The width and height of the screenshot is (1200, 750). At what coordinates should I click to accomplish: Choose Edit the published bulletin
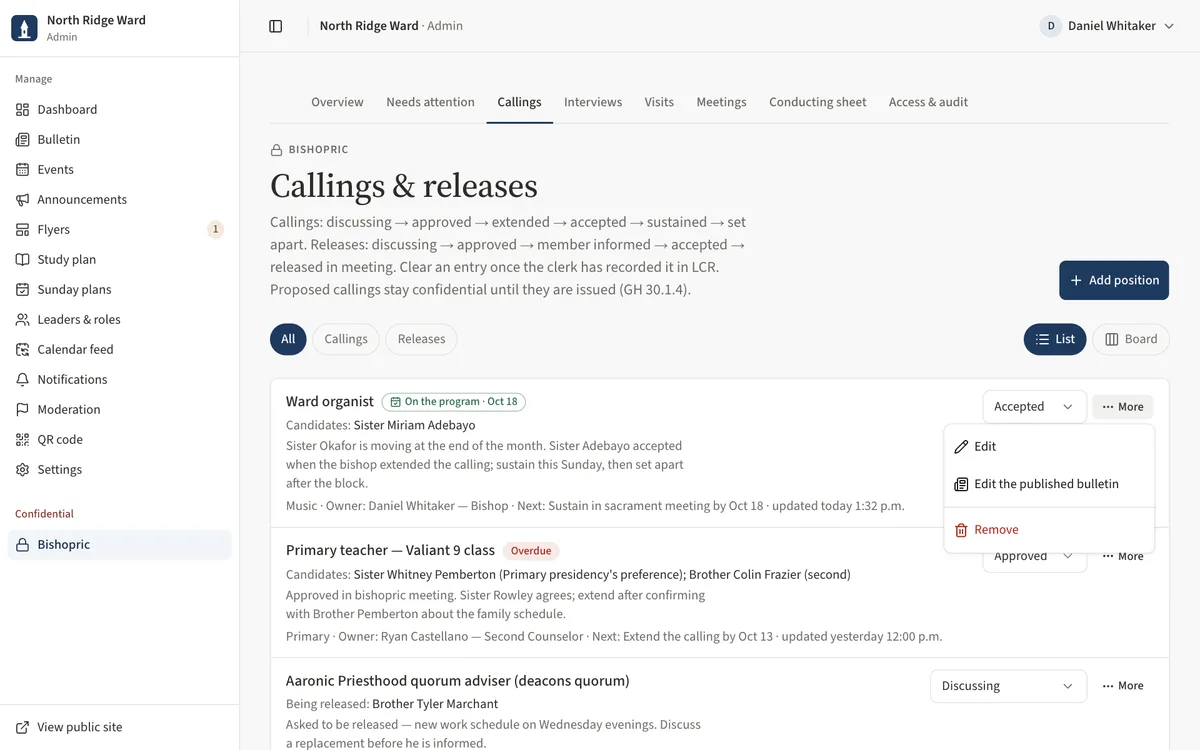[1049, 484]
